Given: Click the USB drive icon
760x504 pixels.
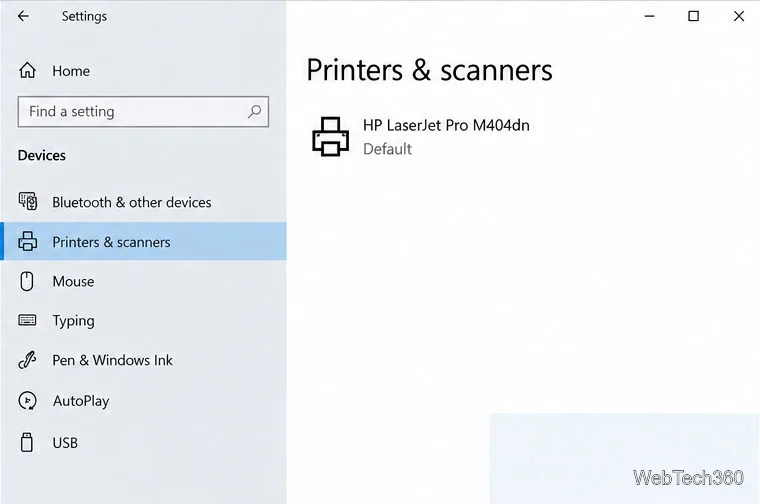Looking at the screenshot, I should pos(27,442).
